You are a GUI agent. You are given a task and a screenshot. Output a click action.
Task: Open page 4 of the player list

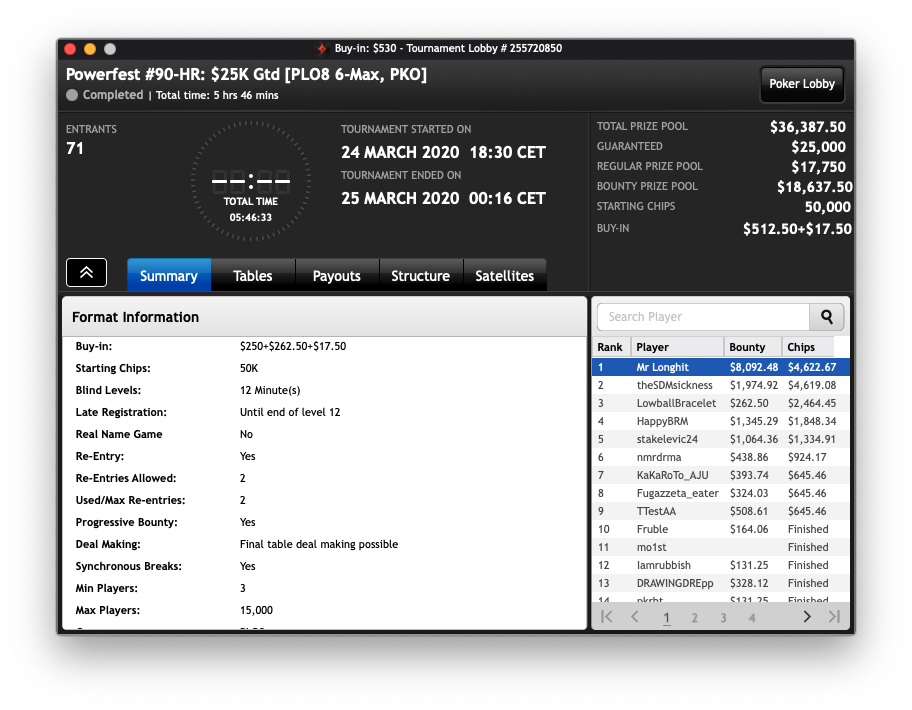(x=751, y=618)
